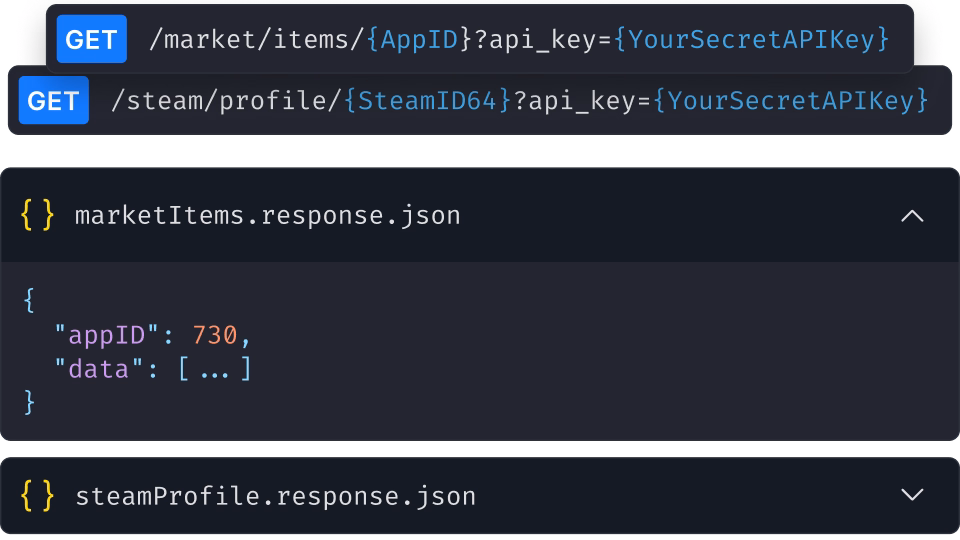Click {YourSecretAPIKey} in the market items URL

752,40
